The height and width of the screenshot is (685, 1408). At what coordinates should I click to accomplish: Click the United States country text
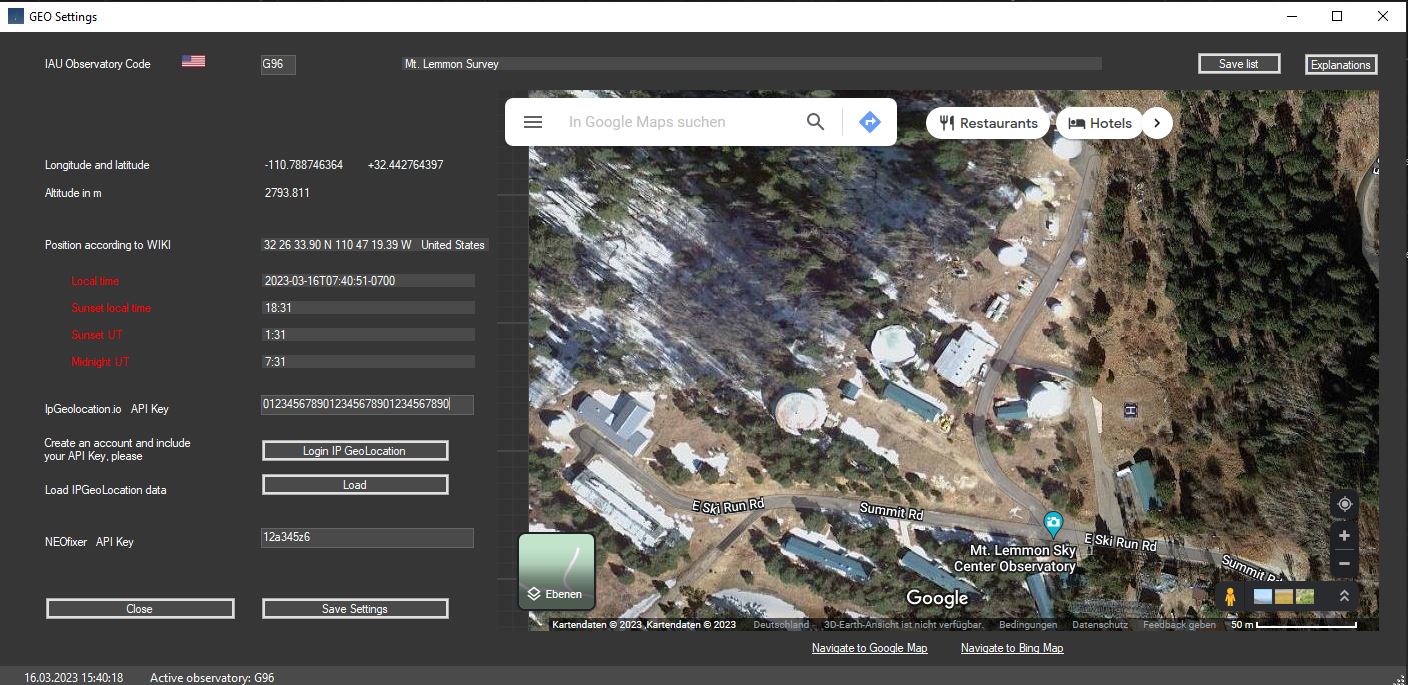pyautogui.click(x=453, y=245)
